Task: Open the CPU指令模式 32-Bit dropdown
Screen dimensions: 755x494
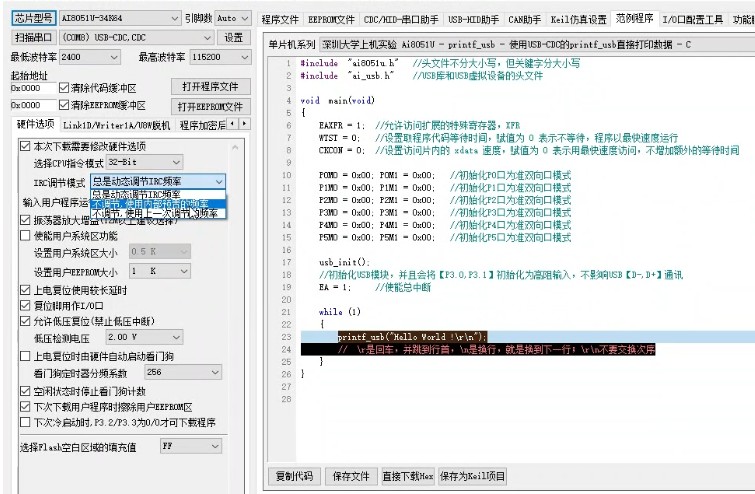Action: click(x=144, y=162)
